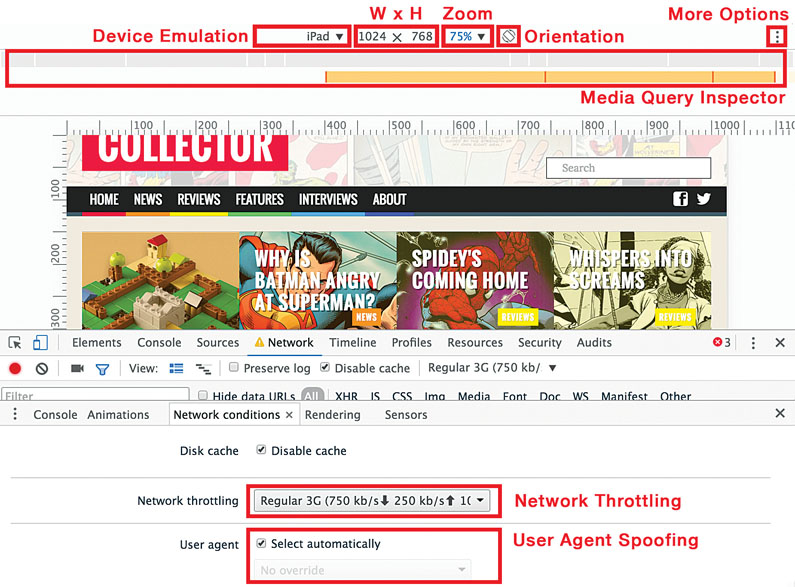This screenshot has height=587, width=795.
Task: Open the Batman Angry at Superman article thumbnail
Action: [318, 280]
